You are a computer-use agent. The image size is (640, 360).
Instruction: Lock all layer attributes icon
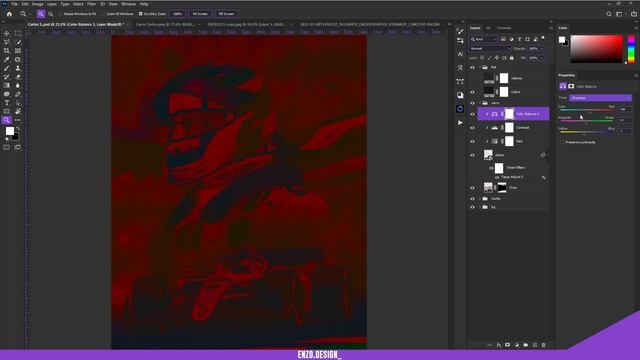(x=511, y=58)
